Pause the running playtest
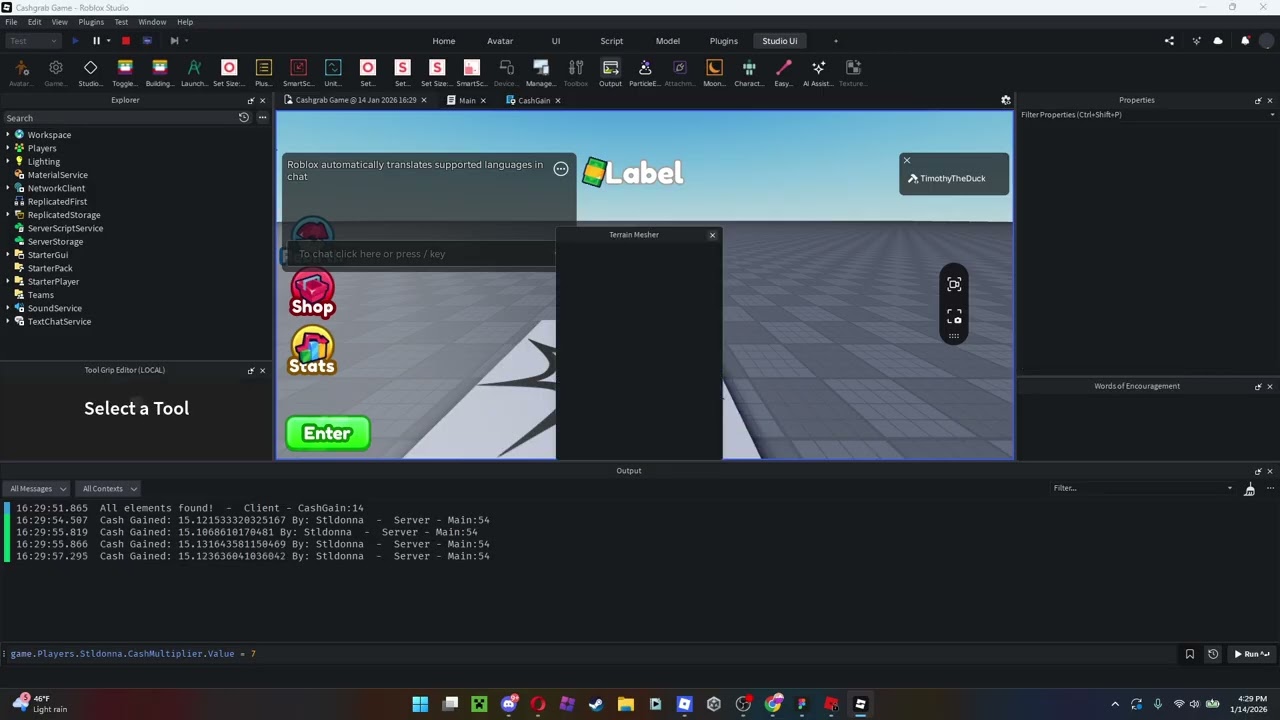The width and height of the screenshot is (1280, 720). pyautogui.click(x=96, y=41)
